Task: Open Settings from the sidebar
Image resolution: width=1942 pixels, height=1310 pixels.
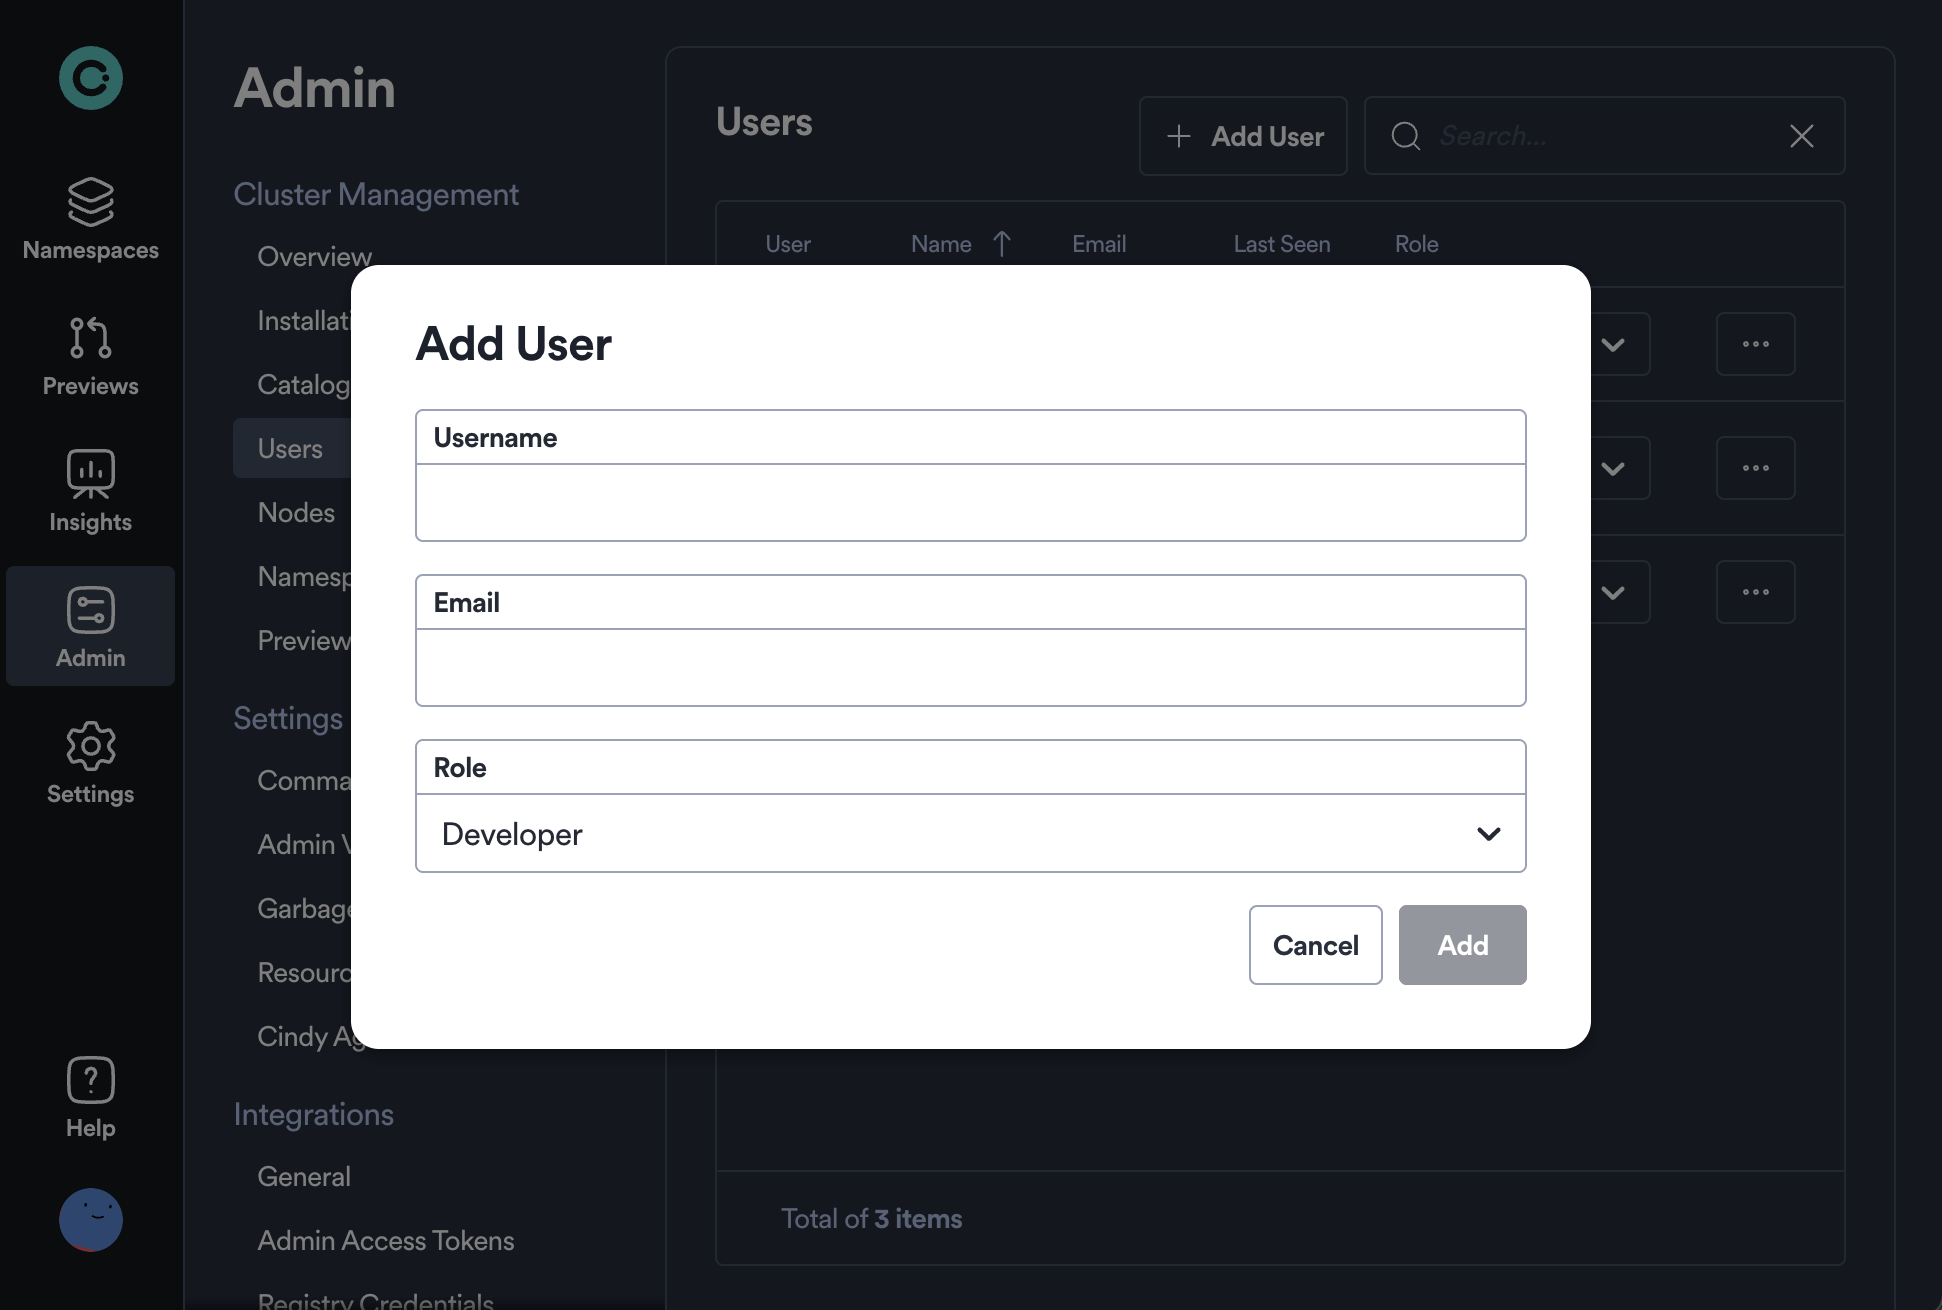Action: [x=90, y=762]
